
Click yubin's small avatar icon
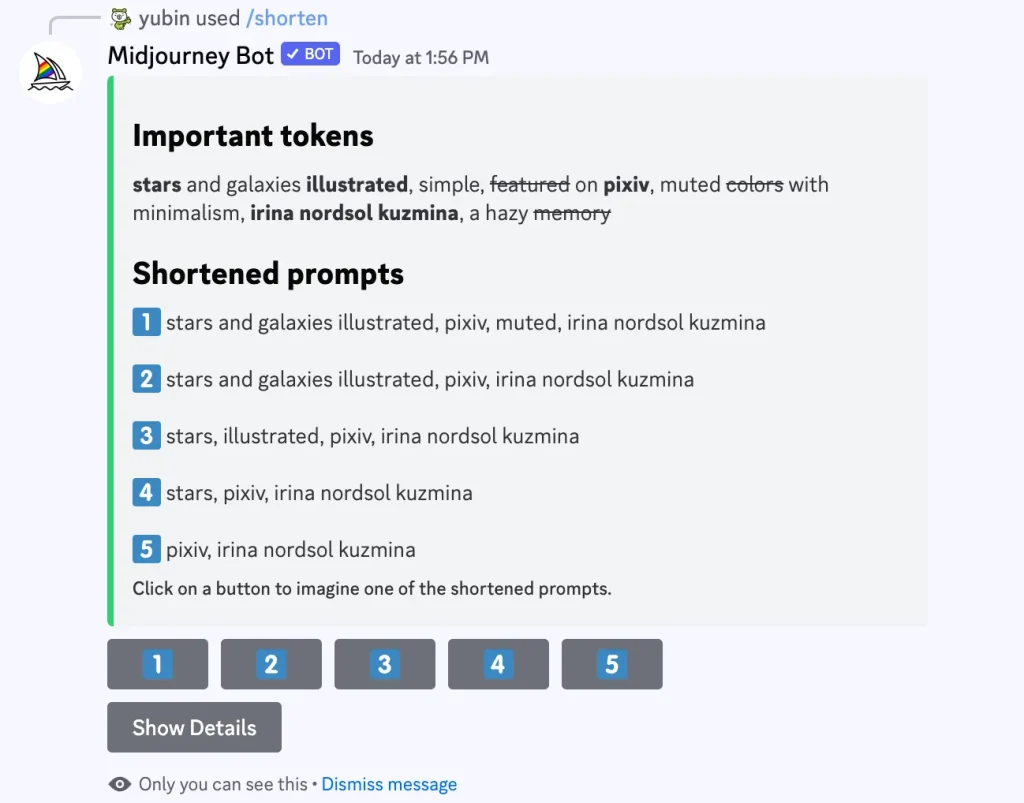121,18
